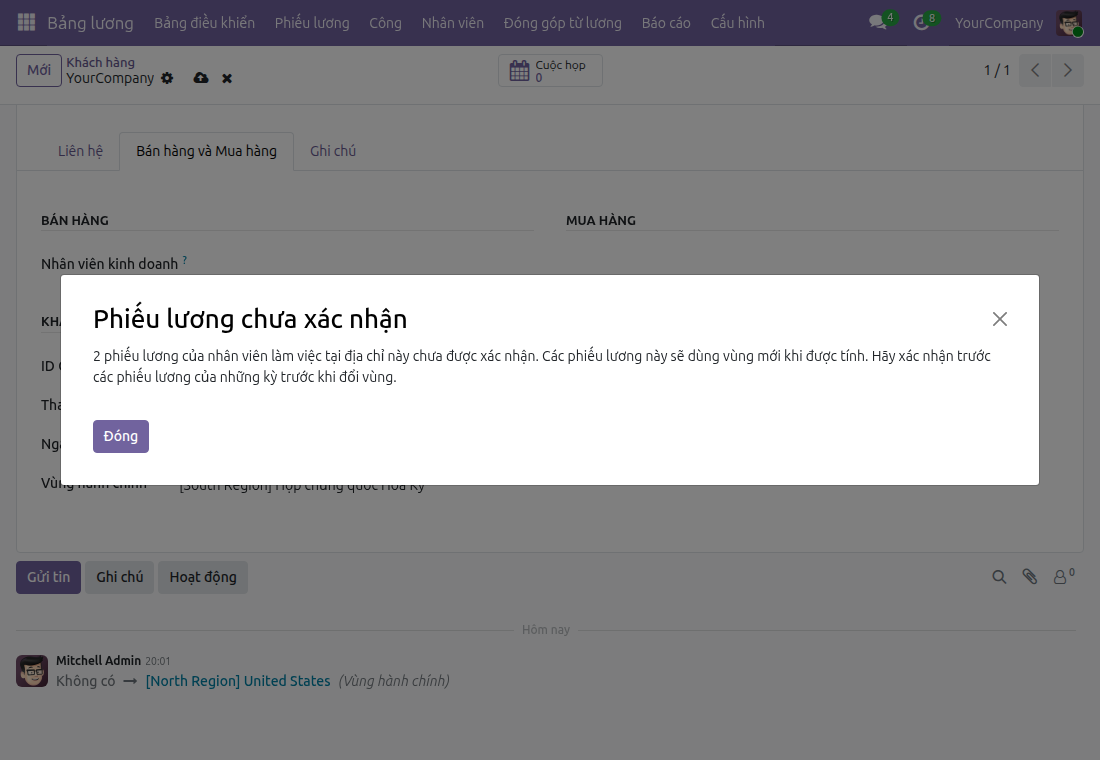Image resolution: width=1100 pixels, height=760 pixels.
Task: Click the North Region United States link
Action: 238,681
